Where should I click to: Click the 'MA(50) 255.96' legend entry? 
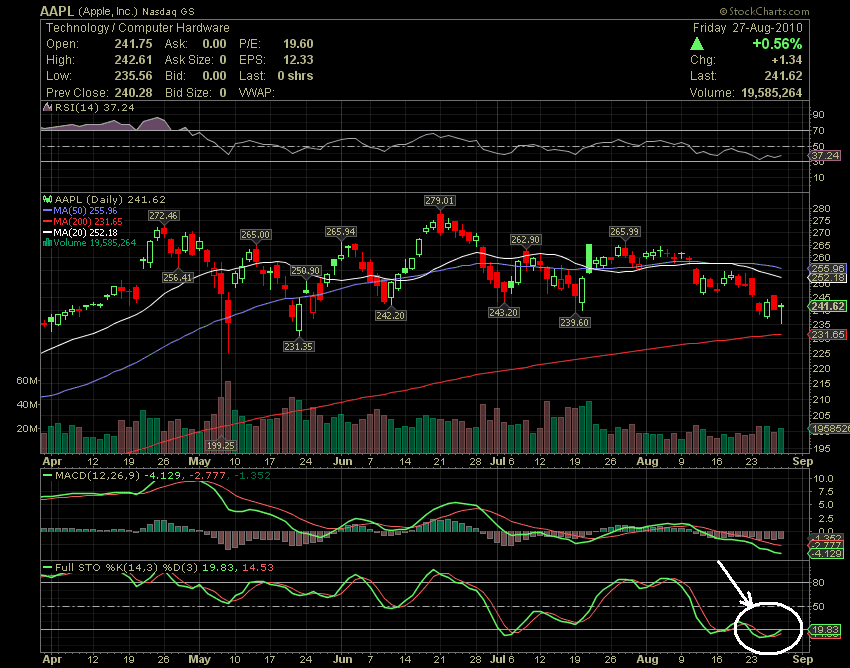[x=85, y=210]
